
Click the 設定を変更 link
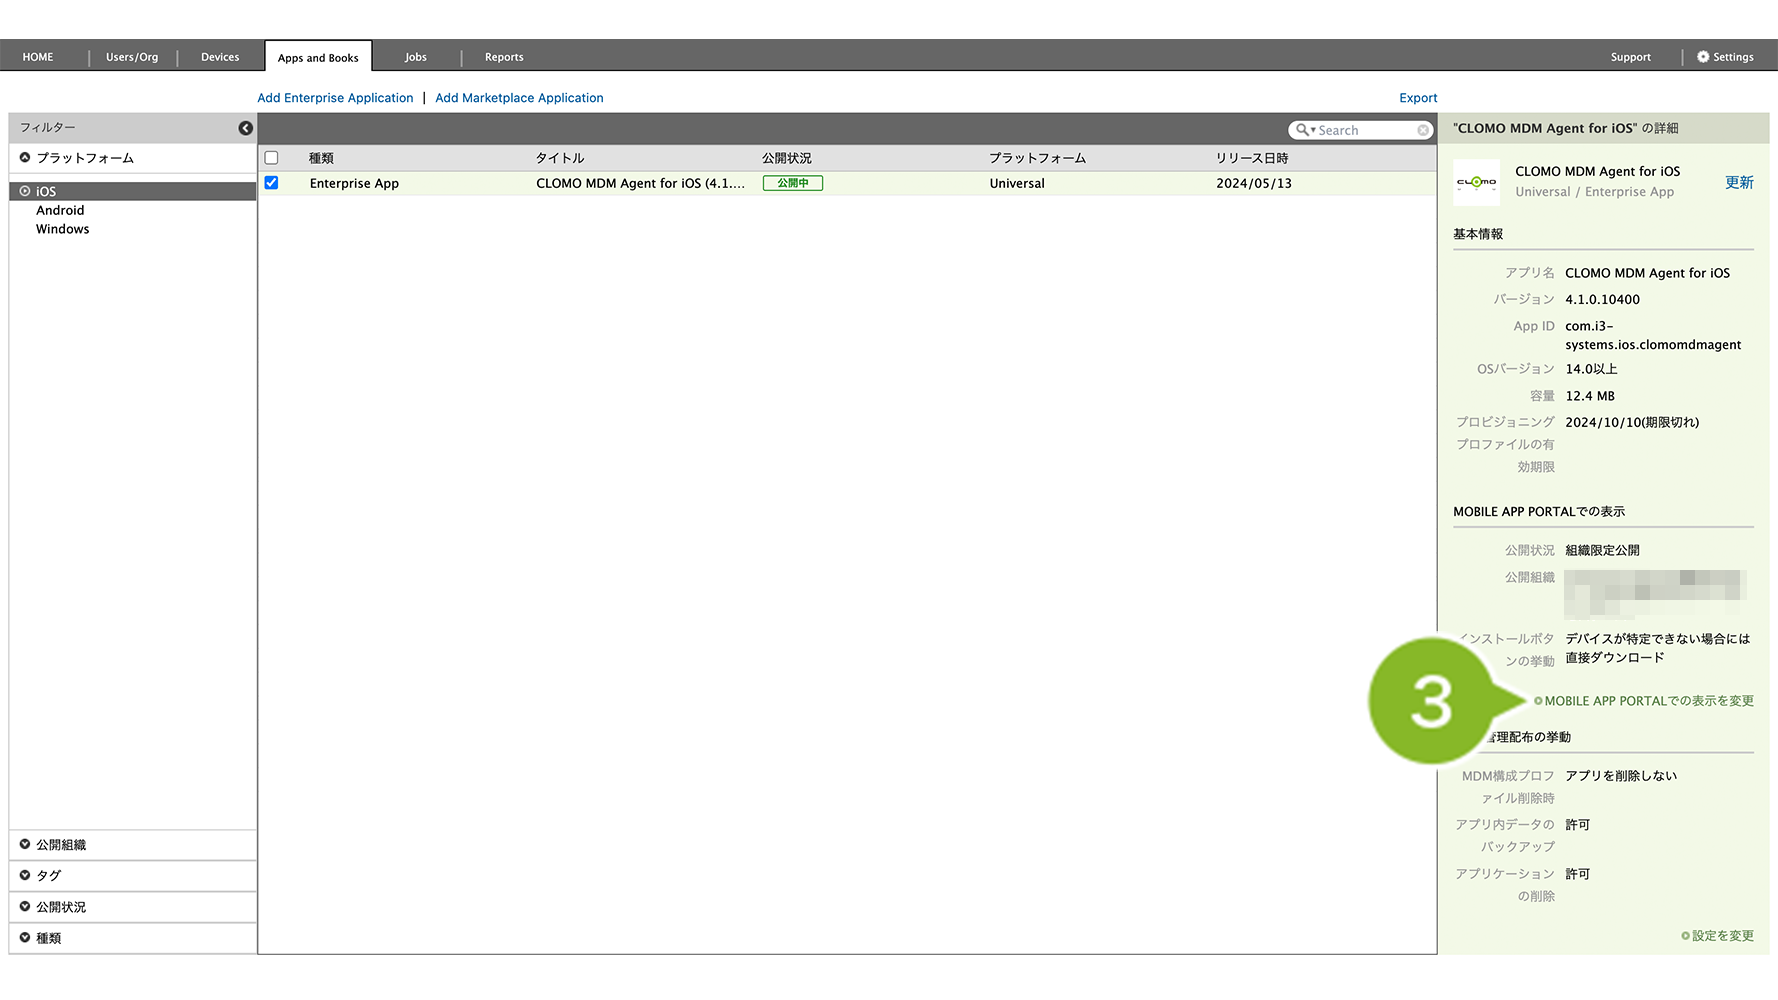point(1722,936)
